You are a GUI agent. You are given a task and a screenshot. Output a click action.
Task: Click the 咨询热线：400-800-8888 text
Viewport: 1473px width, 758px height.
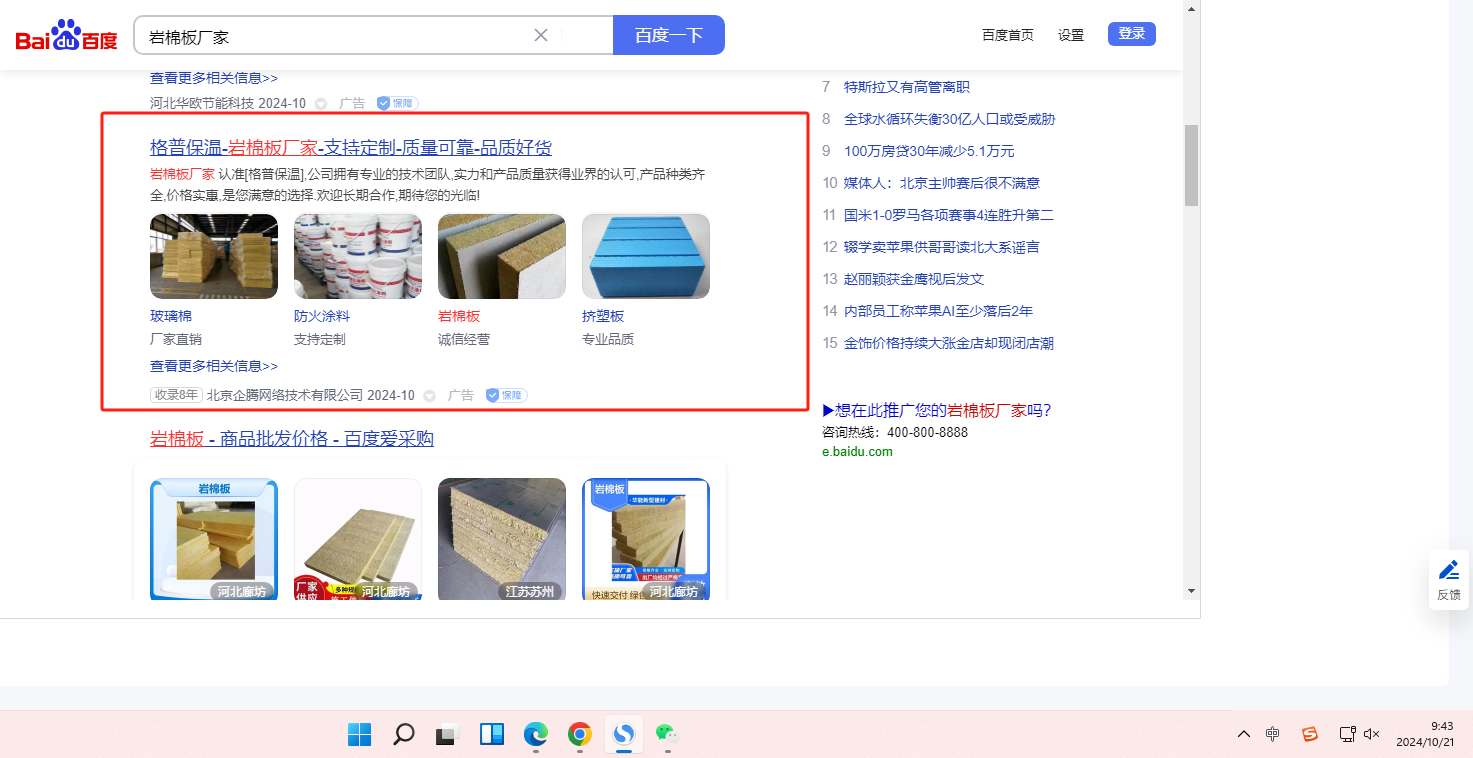[895, 432]
